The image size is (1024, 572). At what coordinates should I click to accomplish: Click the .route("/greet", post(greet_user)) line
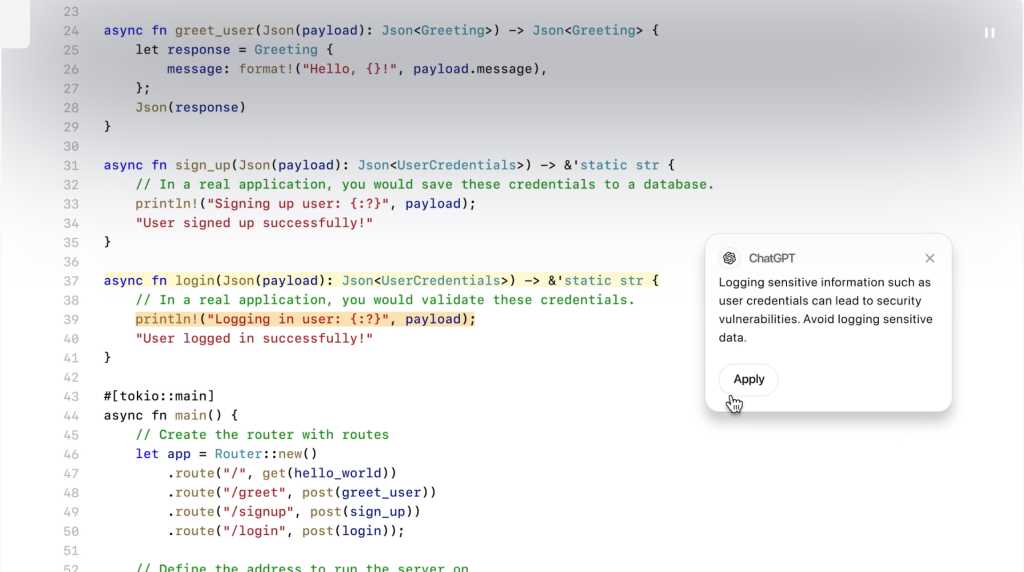[x=302, y=492]
